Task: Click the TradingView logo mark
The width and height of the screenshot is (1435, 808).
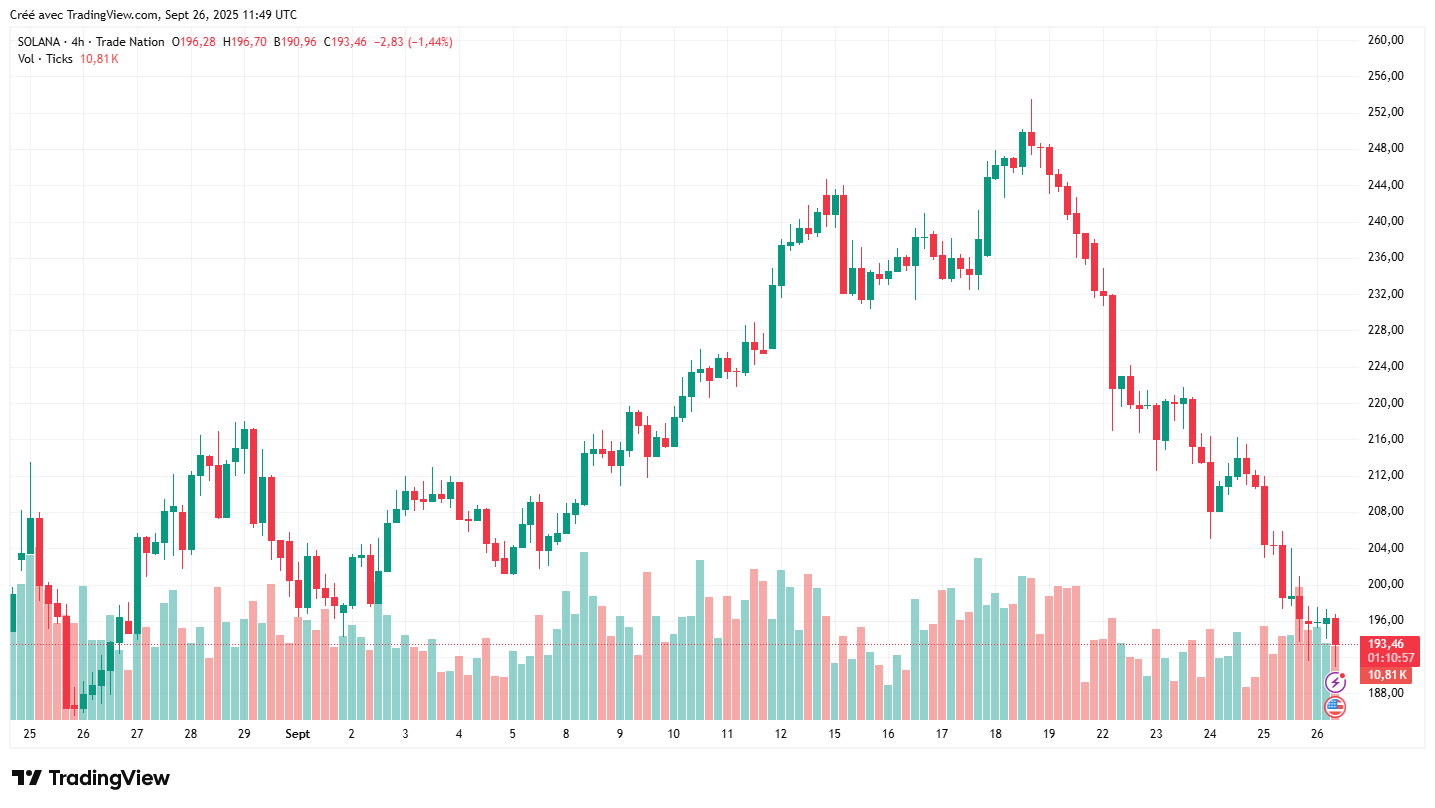Action: [26, 778]
